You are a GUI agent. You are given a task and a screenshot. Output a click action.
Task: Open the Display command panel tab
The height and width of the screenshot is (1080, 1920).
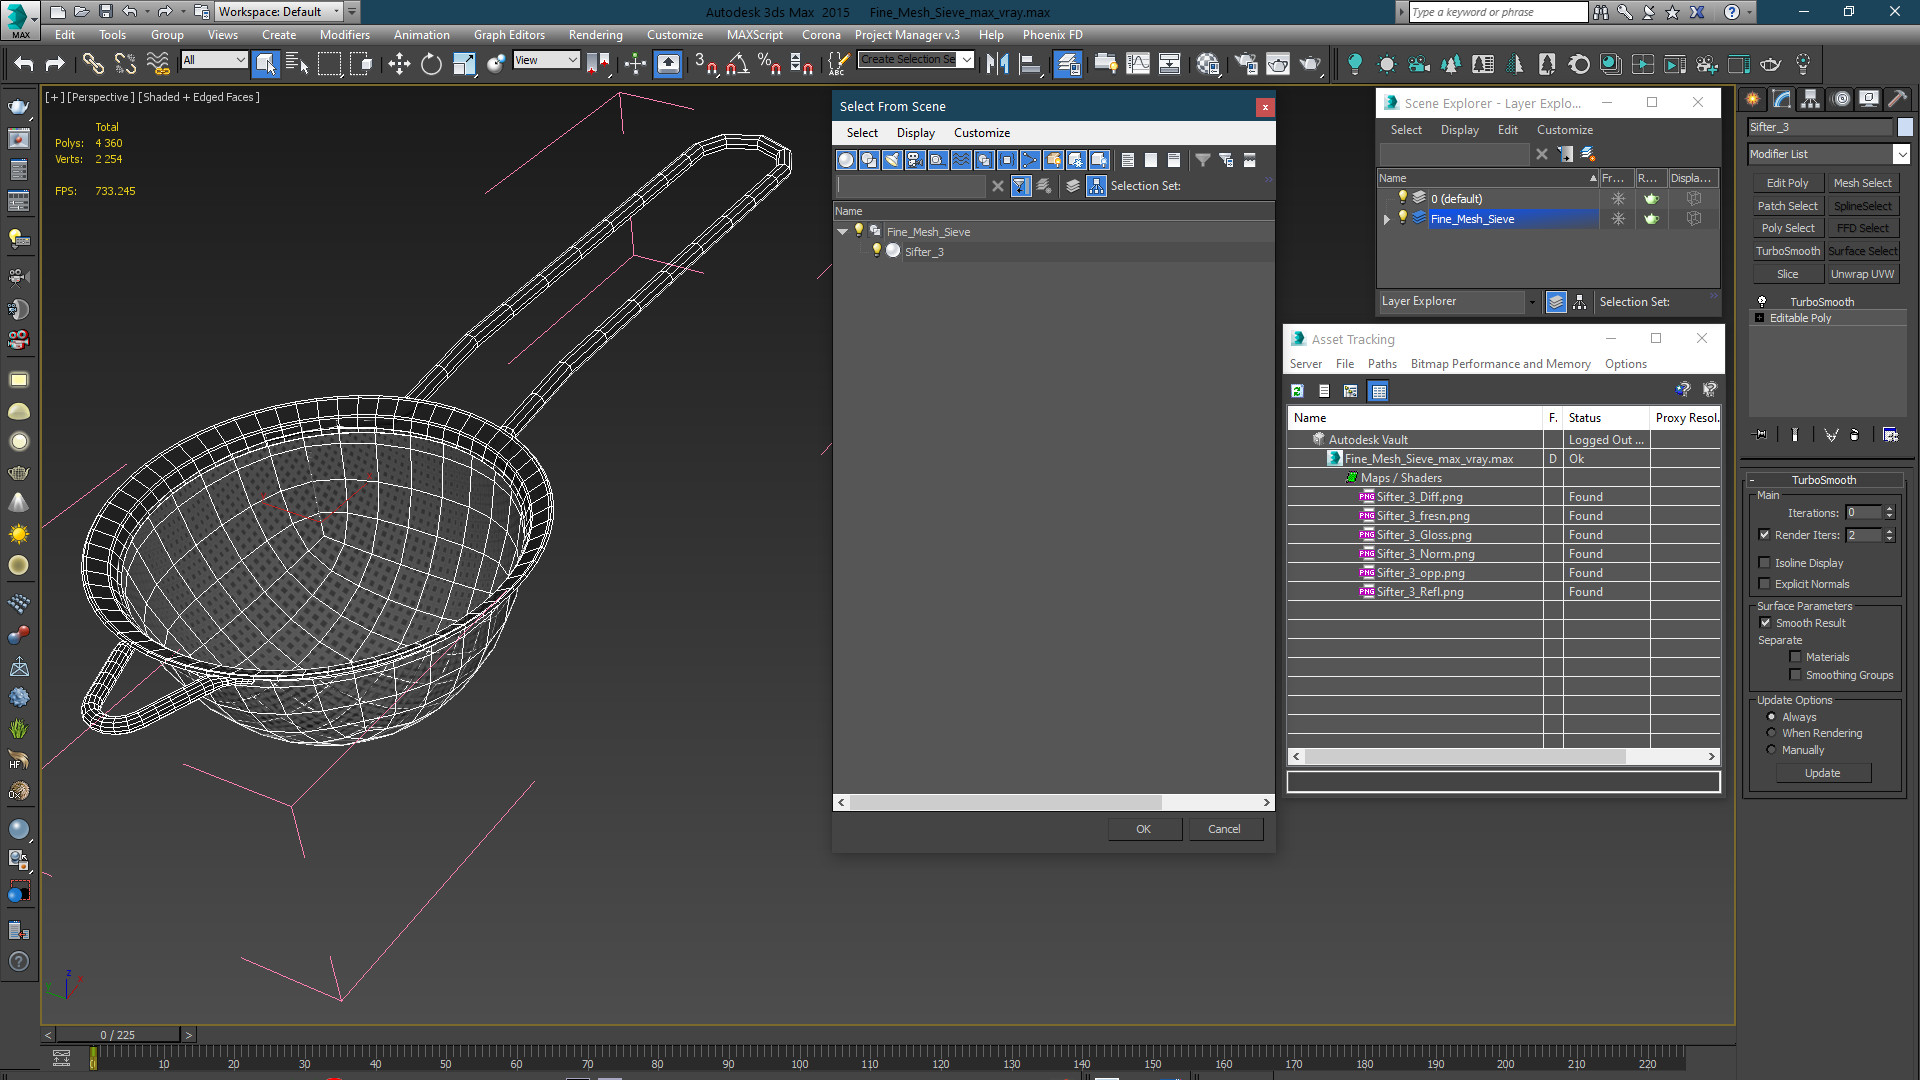1869,99
